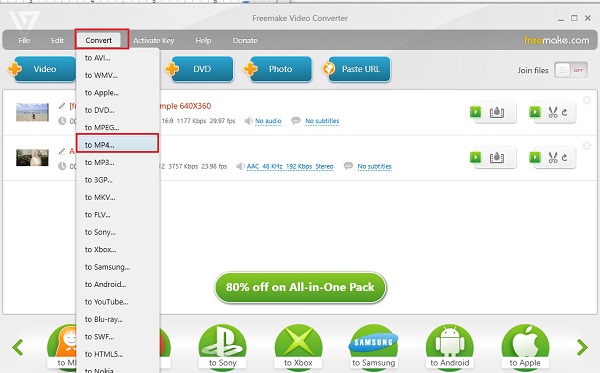The height and width of the screenshot is (373, 600).
Task: Toggle the Join files switch
Action: pos(571,70)
